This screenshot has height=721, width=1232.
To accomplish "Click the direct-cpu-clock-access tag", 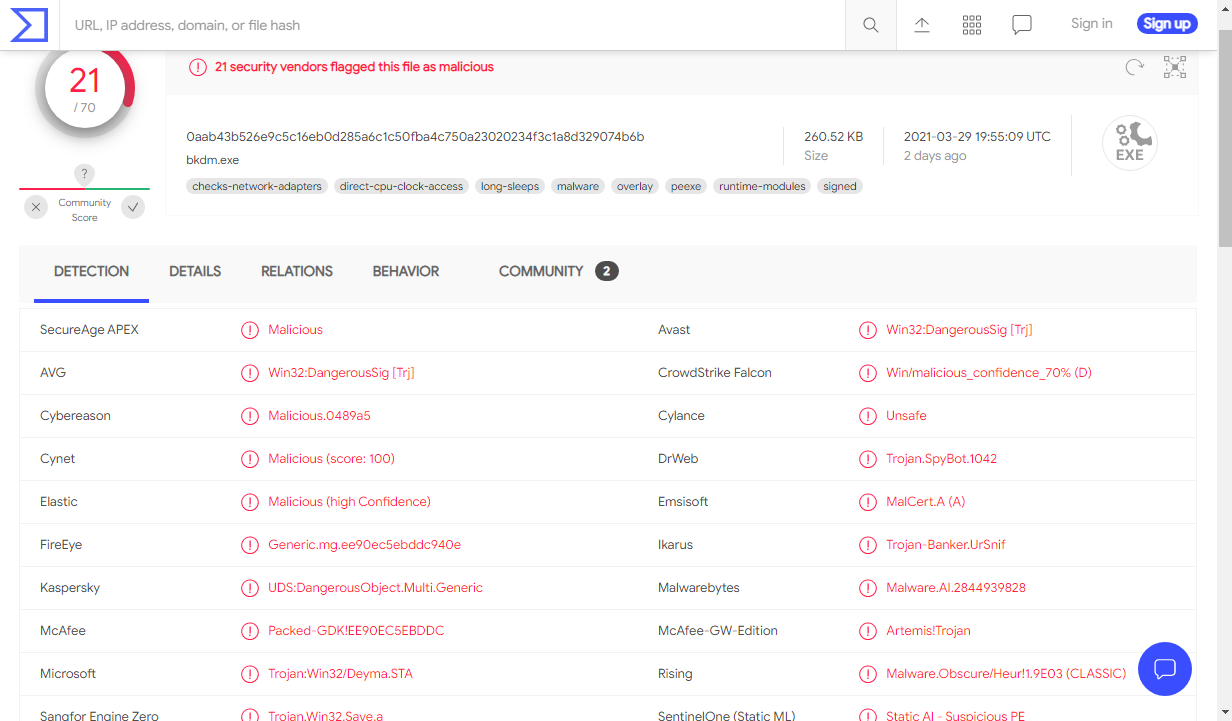I will coord(401,186).
